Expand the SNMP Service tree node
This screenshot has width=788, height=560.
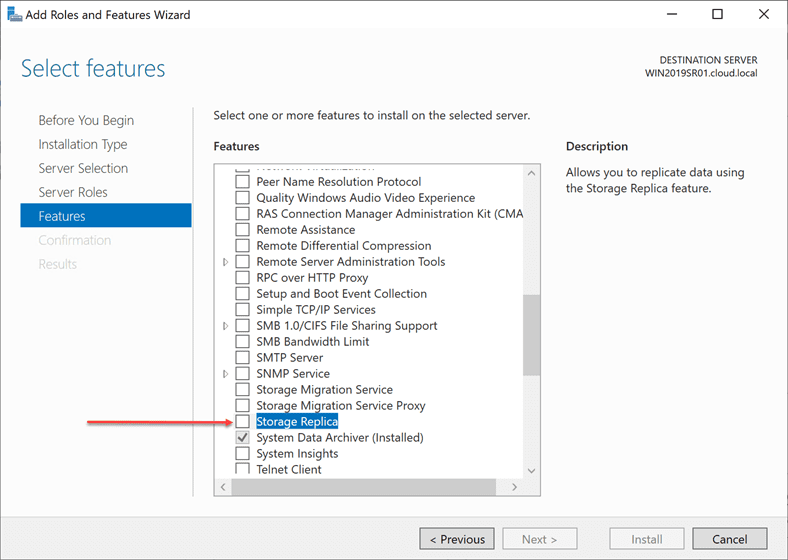(x=227, y=374)
